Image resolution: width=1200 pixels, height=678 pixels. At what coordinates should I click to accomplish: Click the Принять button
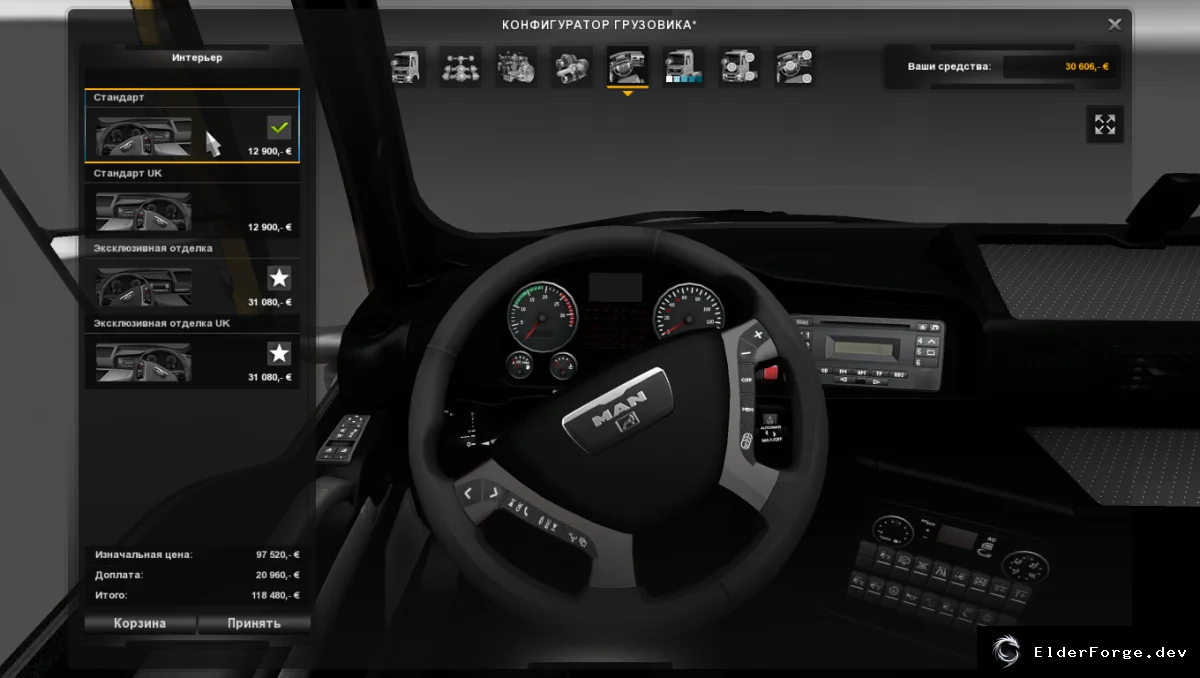[254, 623]
